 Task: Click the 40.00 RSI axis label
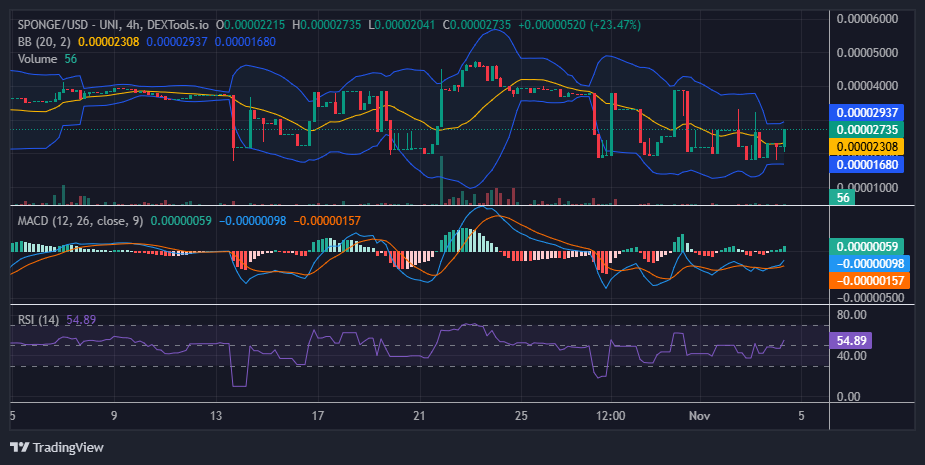851,356
